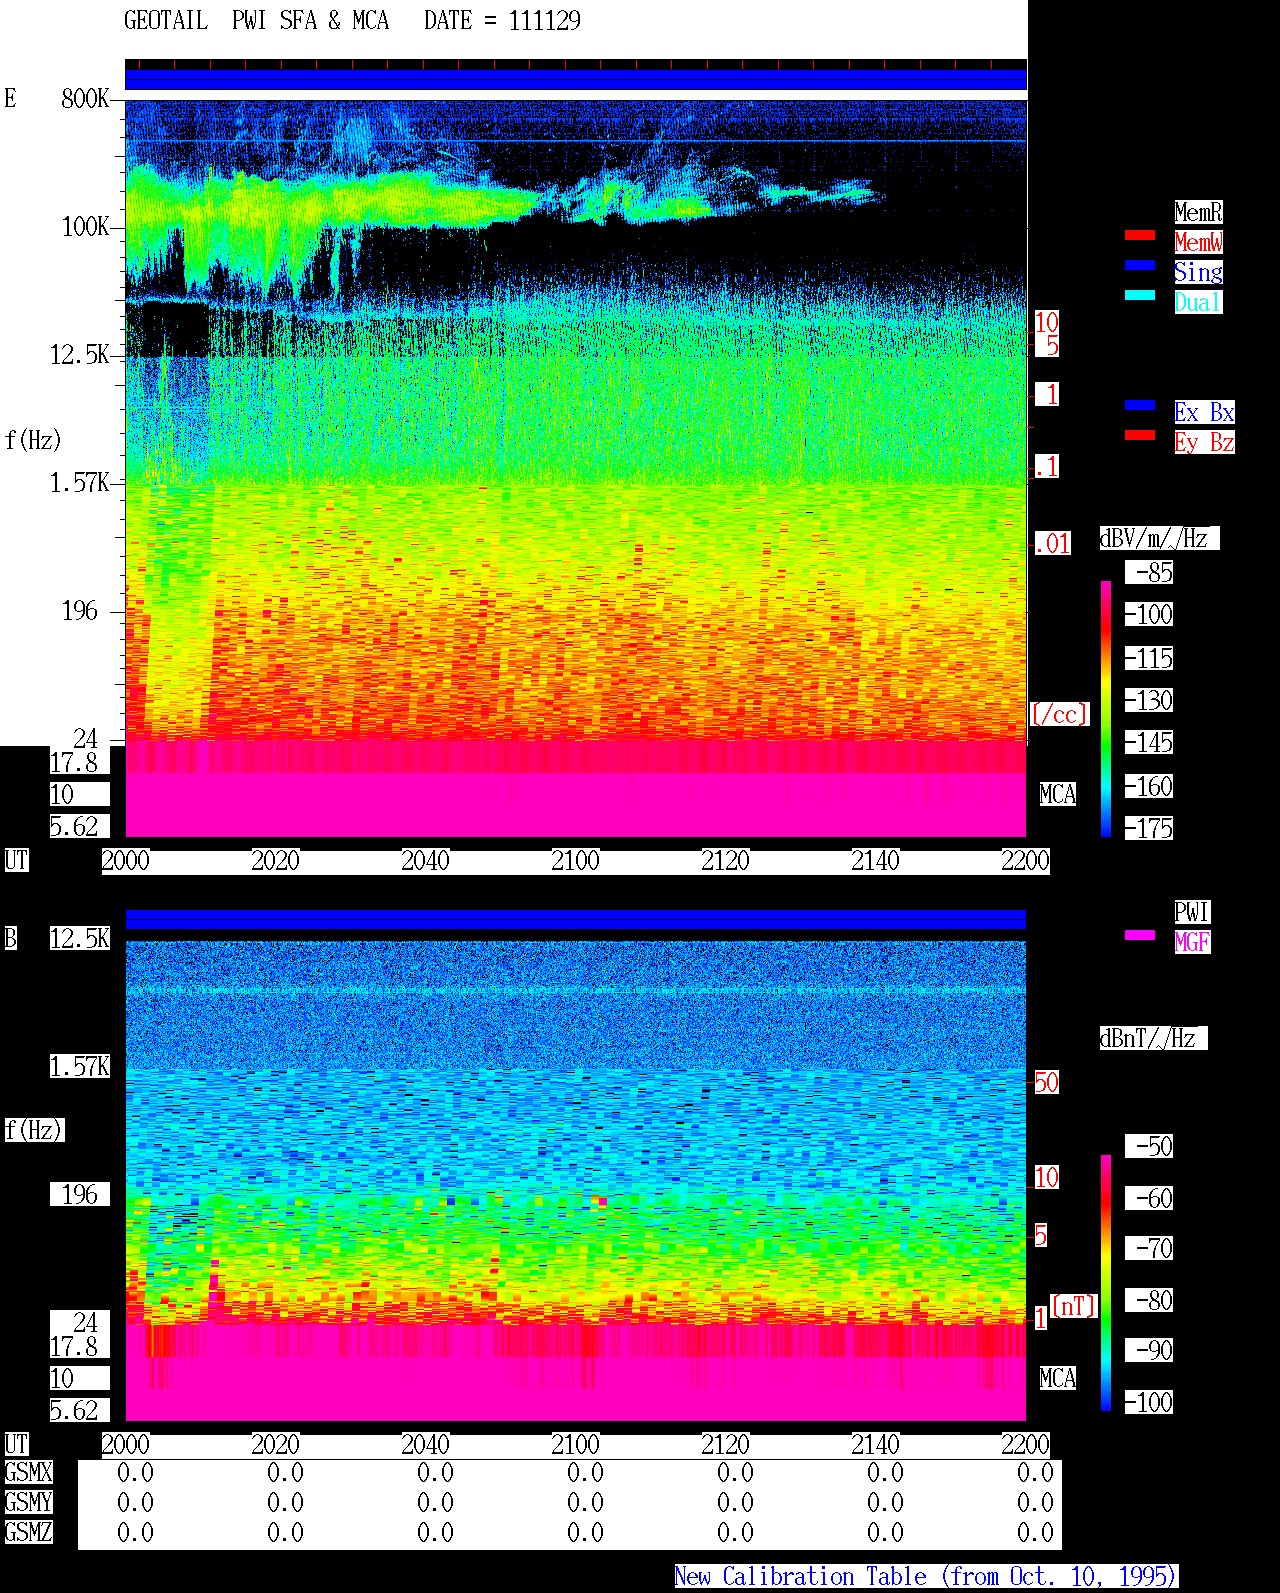Click the -85 value on electric color scale
This screenshot has height=1593, width=1280.
[x=1149, y=573]
